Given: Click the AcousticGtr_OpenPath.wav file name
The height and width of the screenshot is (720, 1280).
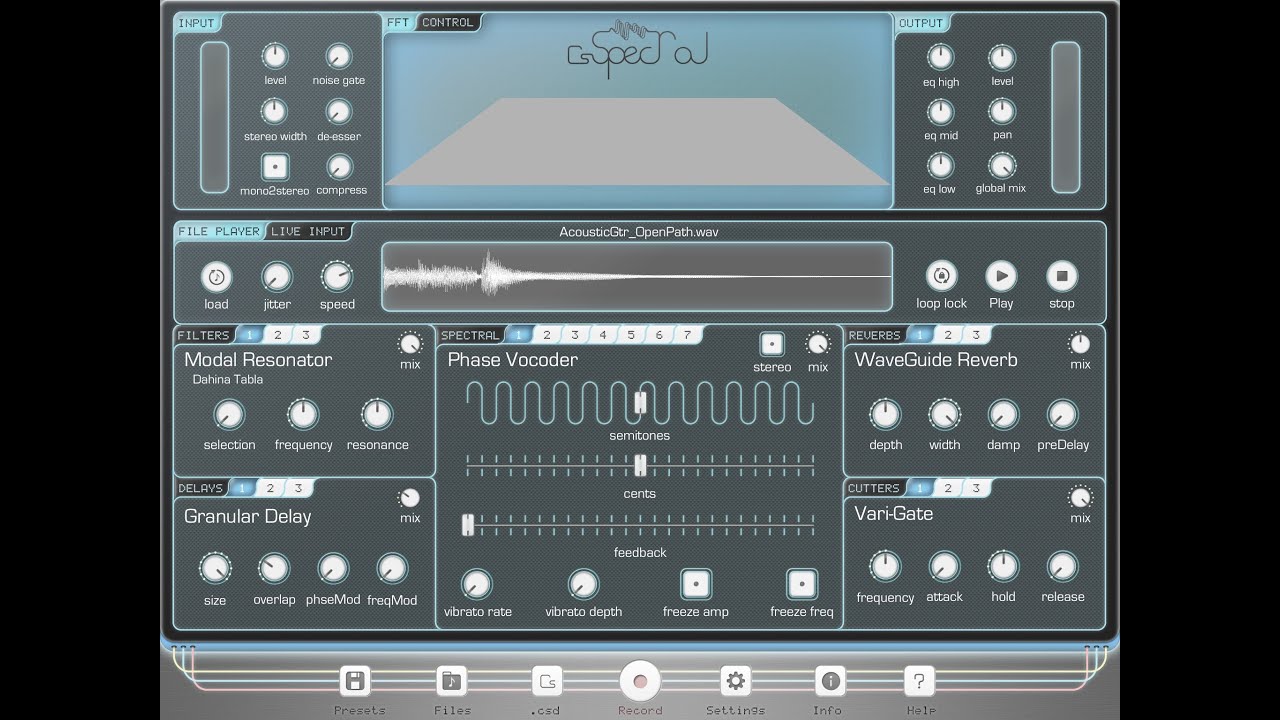Looking at the screenshot, I should 639,232.
